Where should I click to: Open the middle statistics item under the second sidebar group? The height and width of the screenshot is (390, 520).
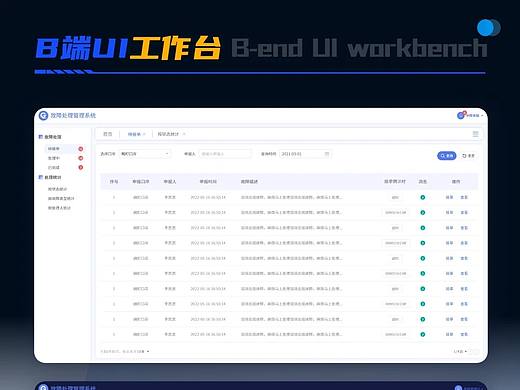click(x=61, y=198)
